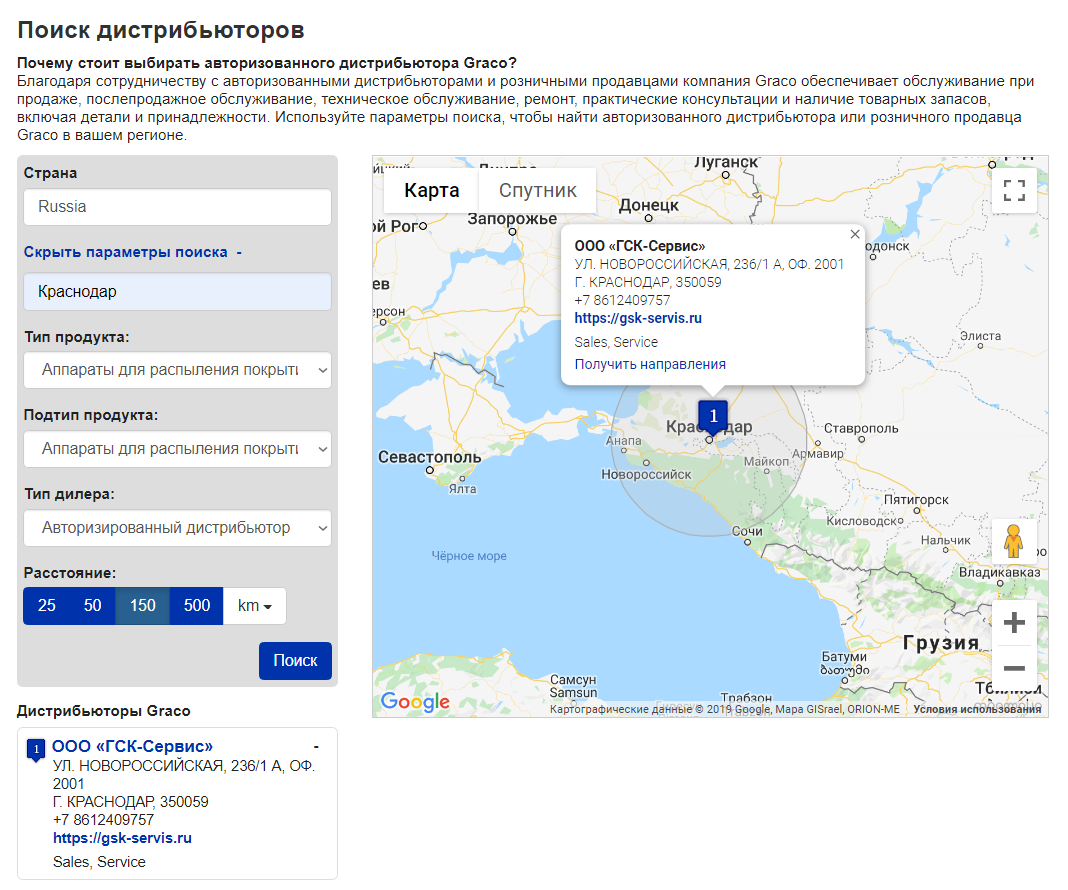The height and width of the screenshot is (890, 1068).
Task: Switch map to Спутник view
Action: tap(537, 191)
